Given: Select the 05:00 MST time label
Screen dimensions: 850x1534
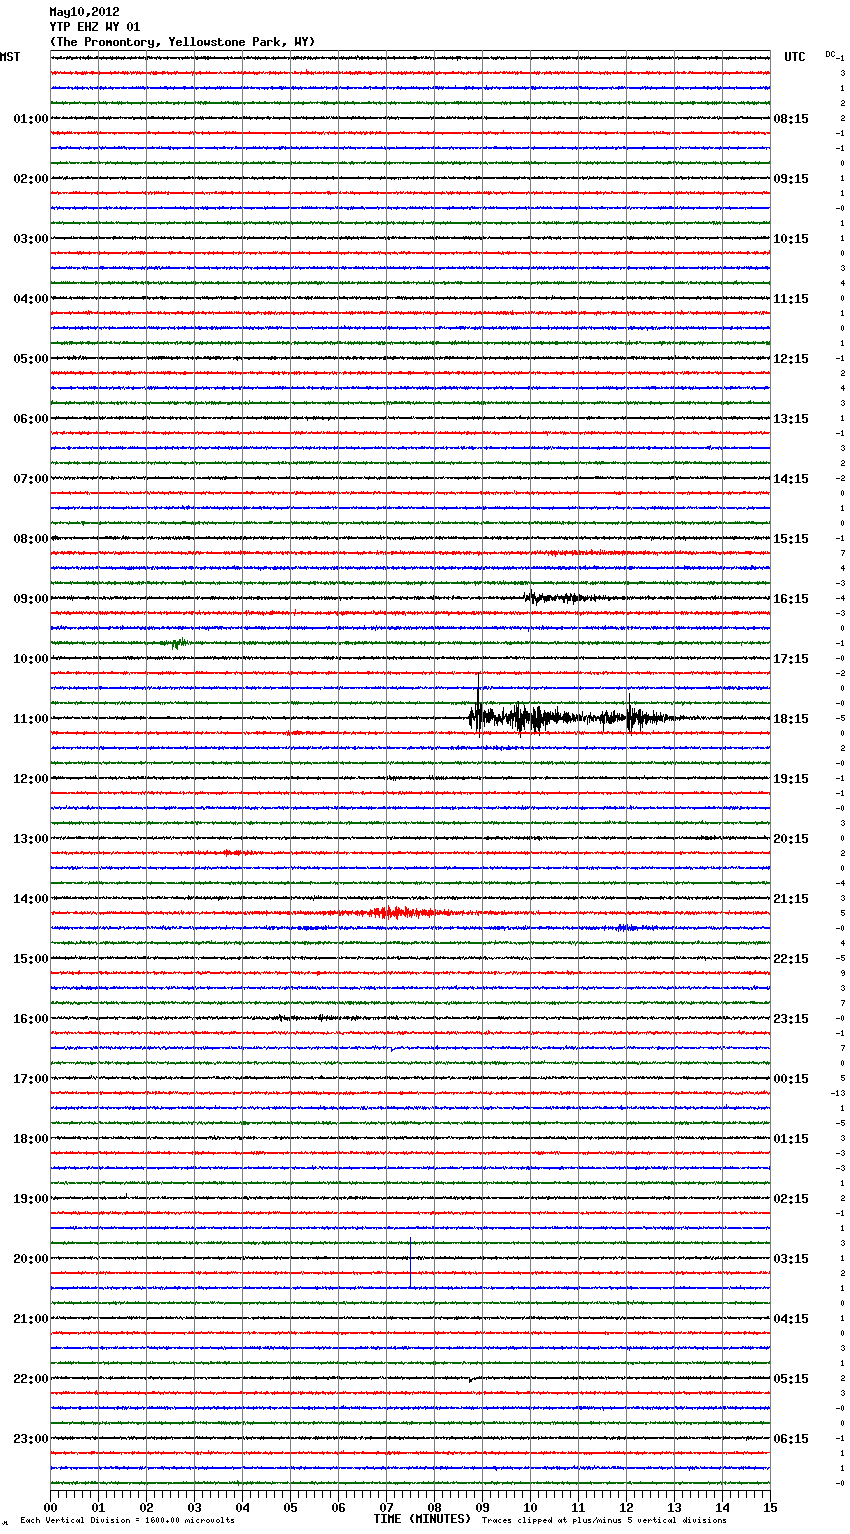Looking at the screenshot, I should point(30,359).
